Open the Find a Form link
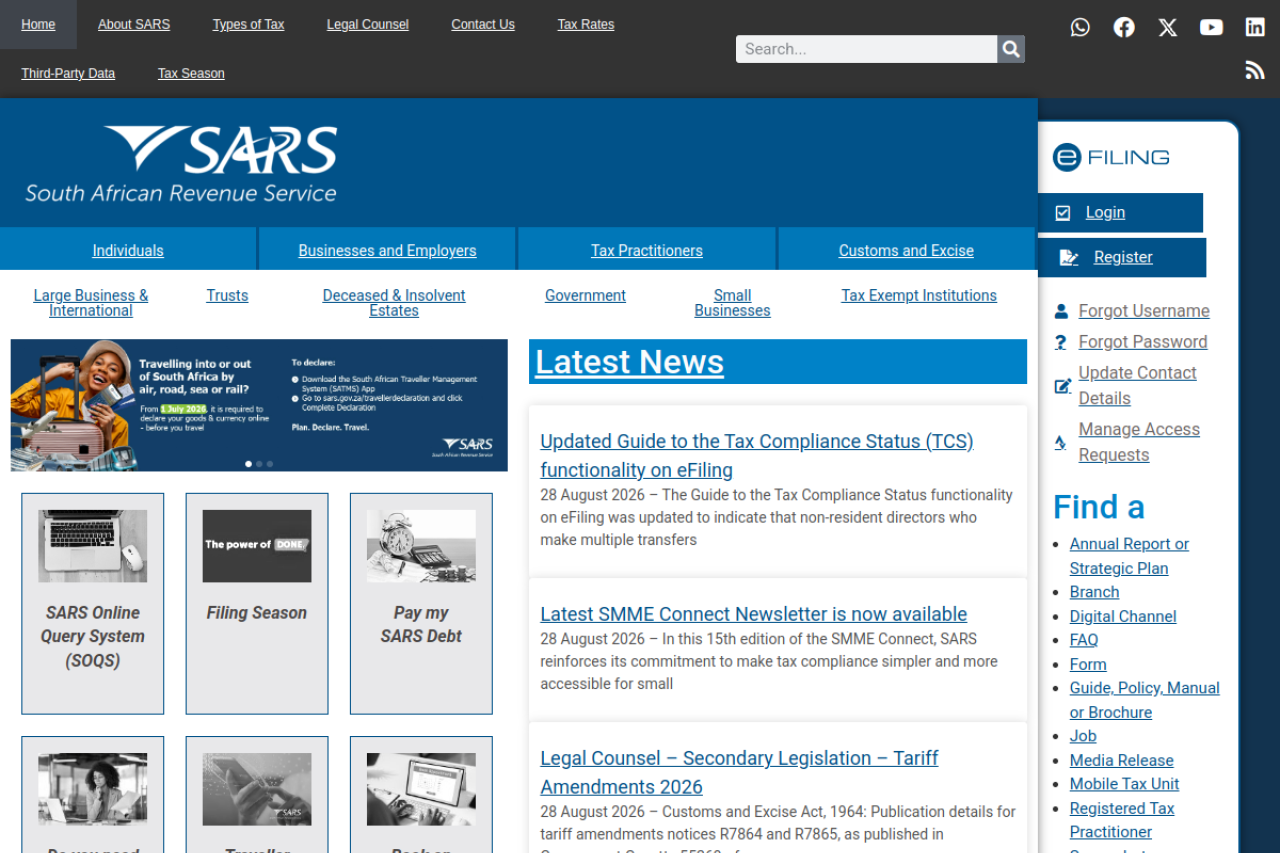Viewport: 1280px width, 853px height. pyautogui.click(x=1088, y=664)
